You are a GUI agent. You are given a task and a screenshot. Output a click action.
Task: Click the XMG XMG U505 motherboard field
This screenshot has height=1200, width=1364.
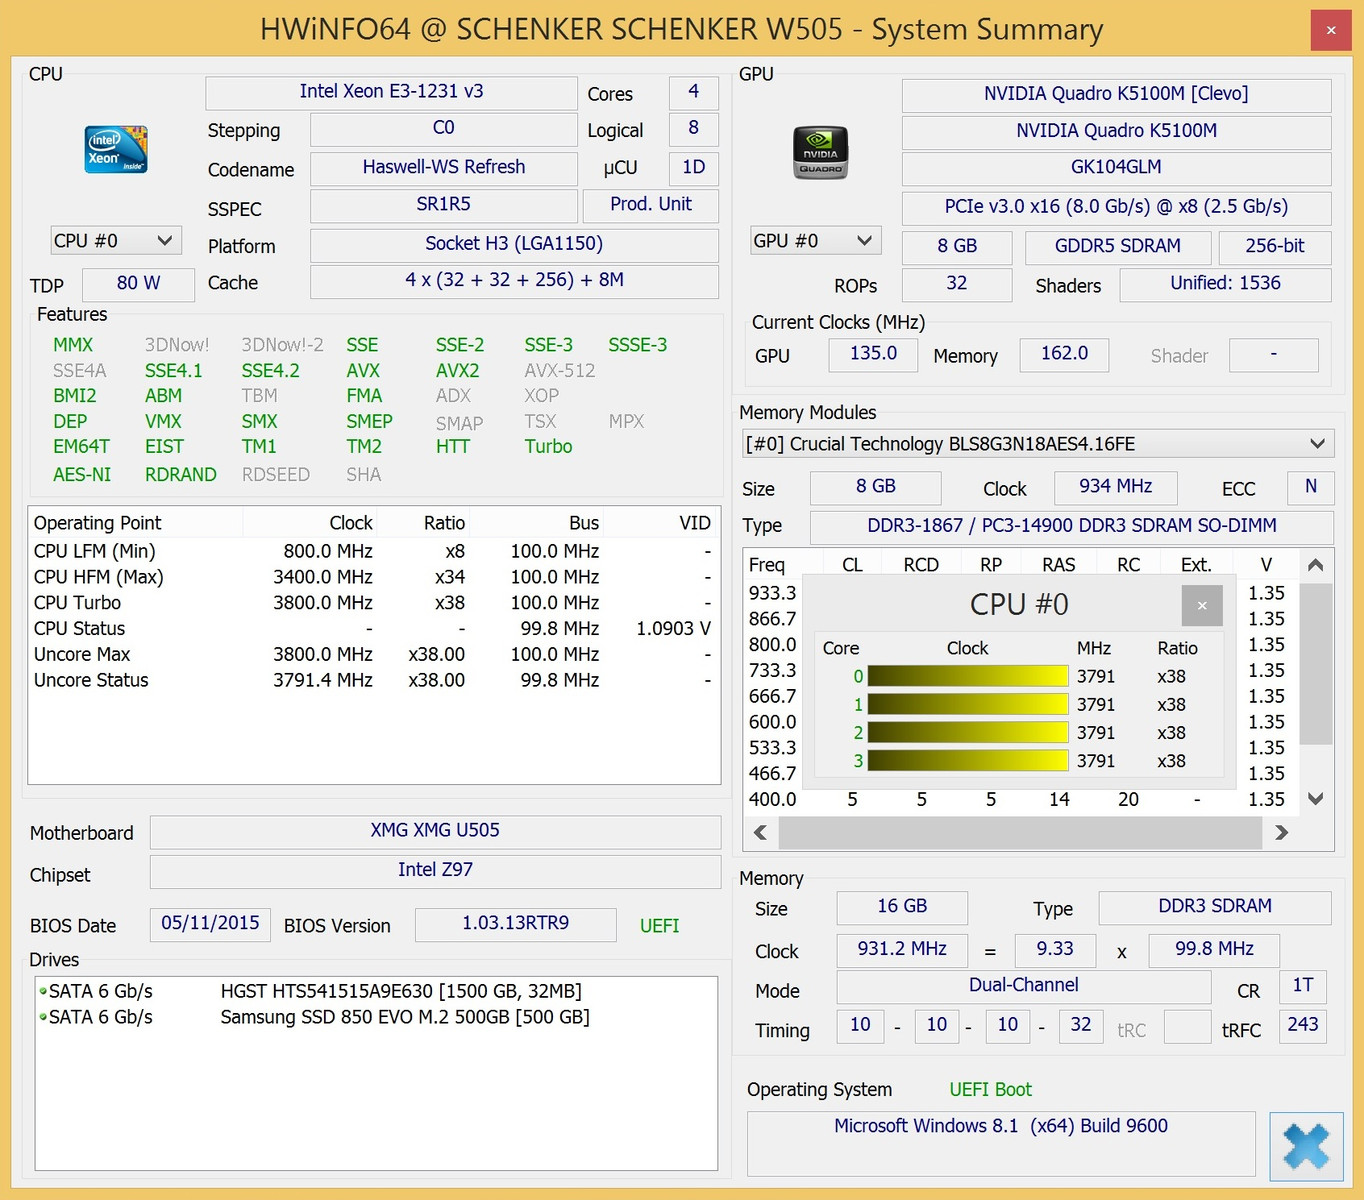tap(435, 831)
